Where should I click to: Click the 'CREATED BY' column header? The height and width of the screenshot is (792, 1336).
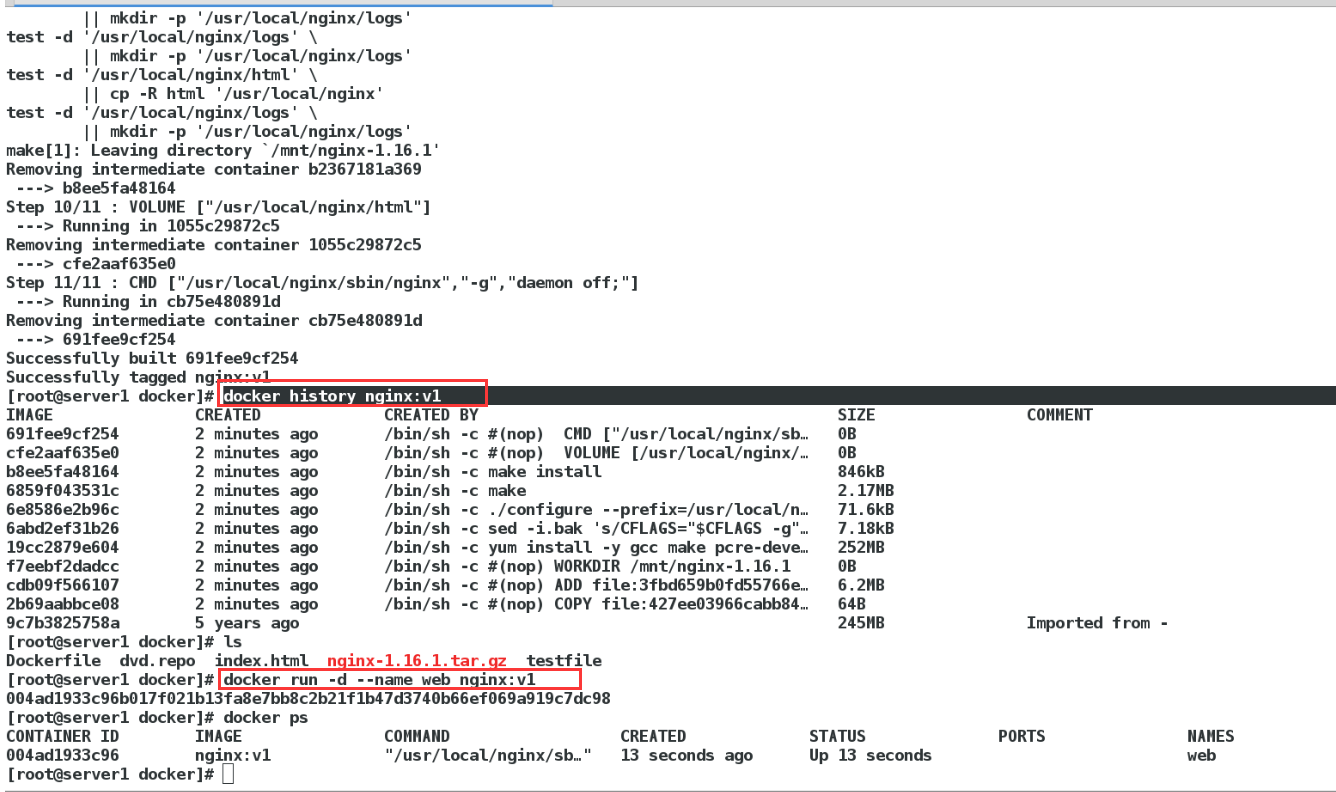[x=431, y=415]
